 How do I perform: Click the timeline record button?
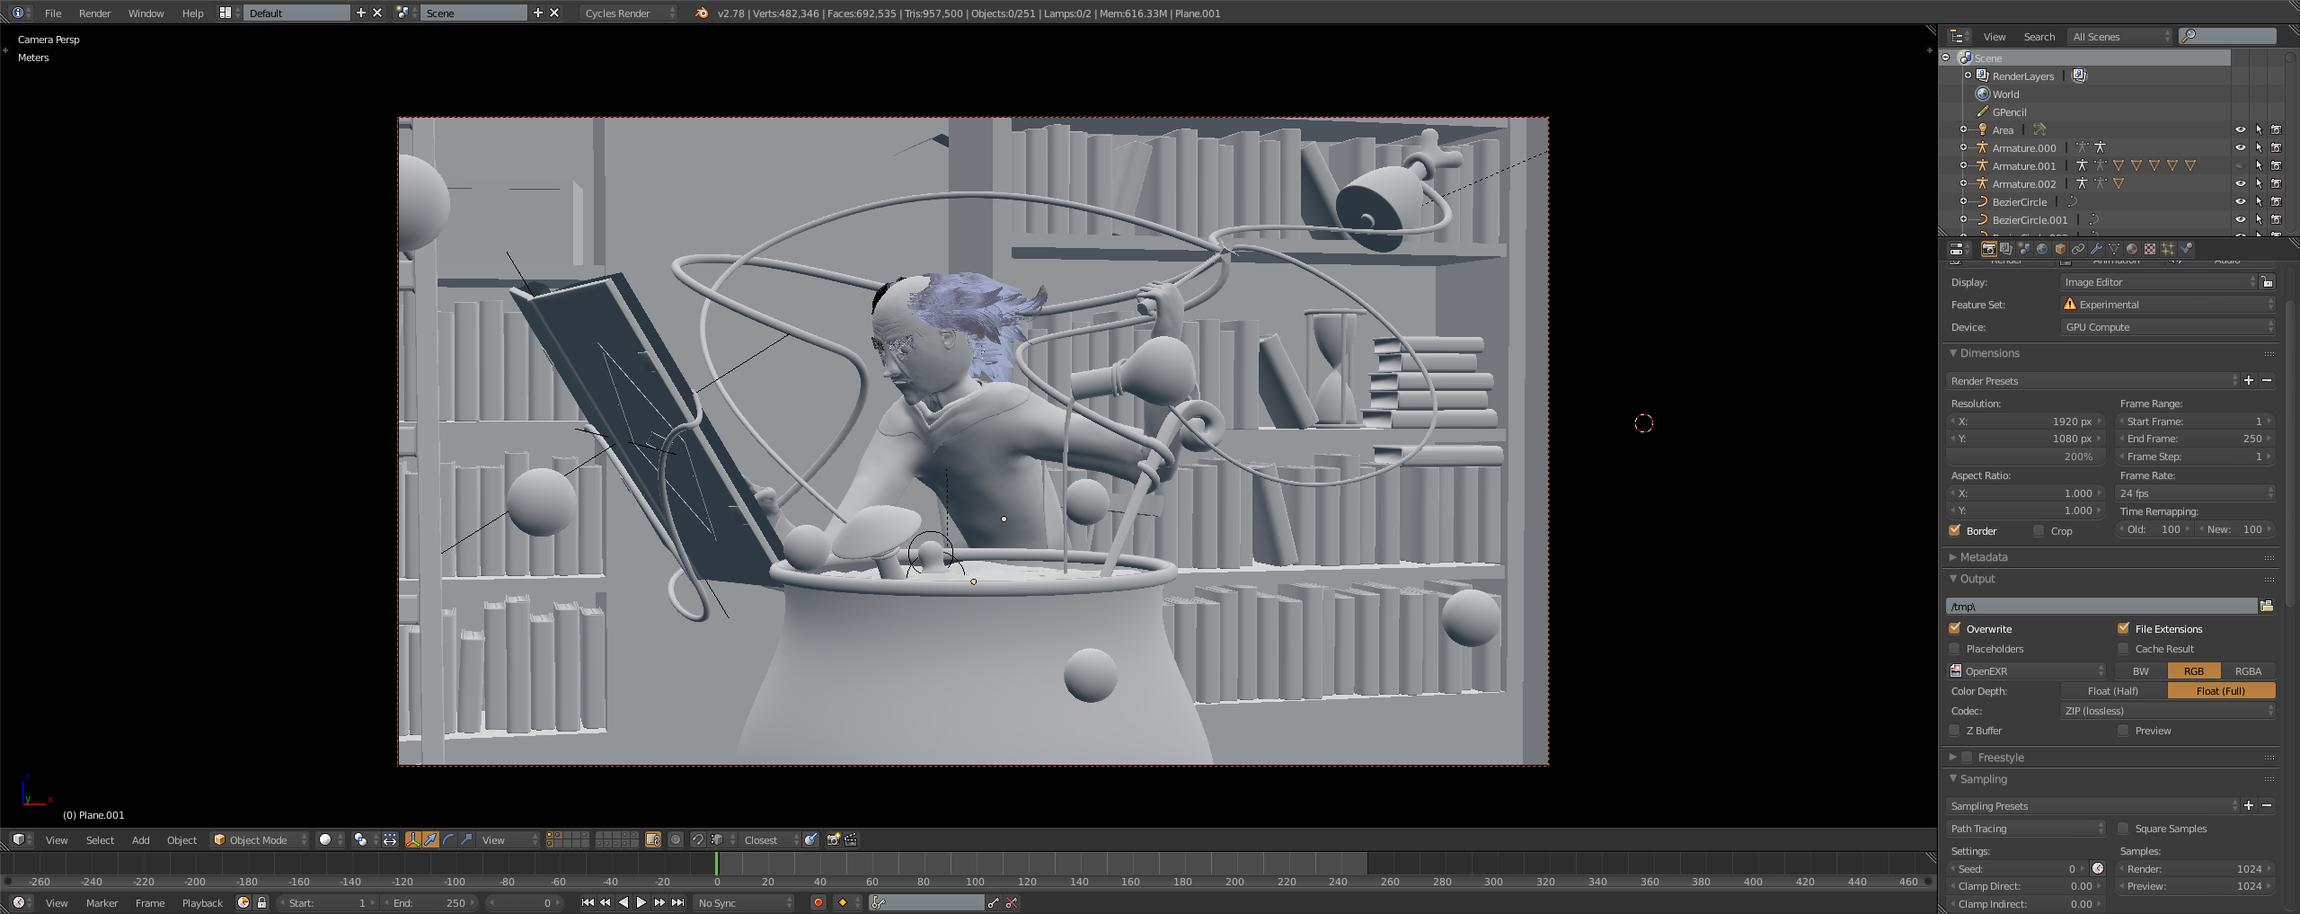point(817,903)
